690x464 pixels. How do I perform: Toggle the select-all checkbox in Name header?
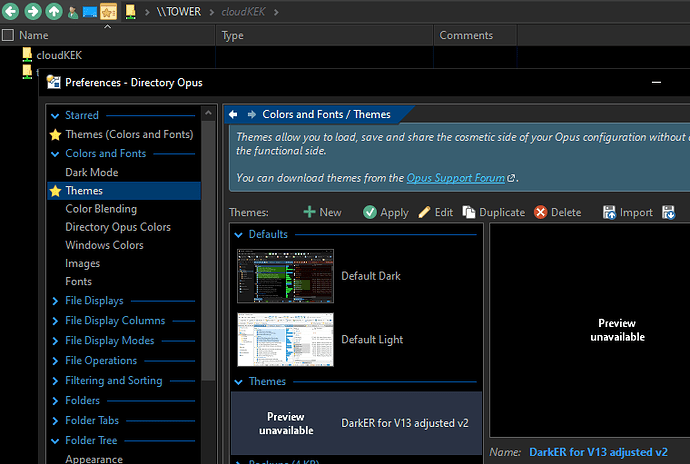click(8, 35)
